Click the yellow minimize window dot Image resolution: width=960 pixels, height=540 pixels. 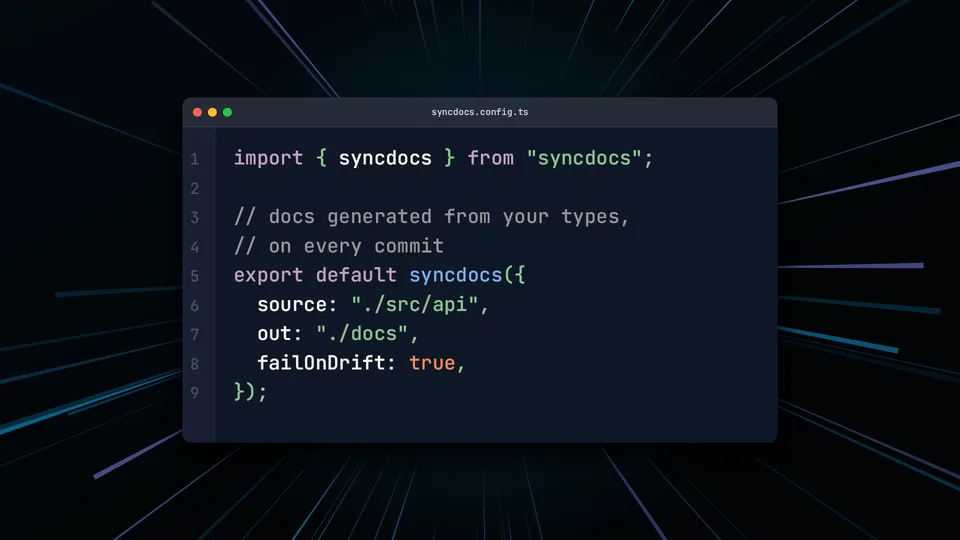(x=212, y=112)
